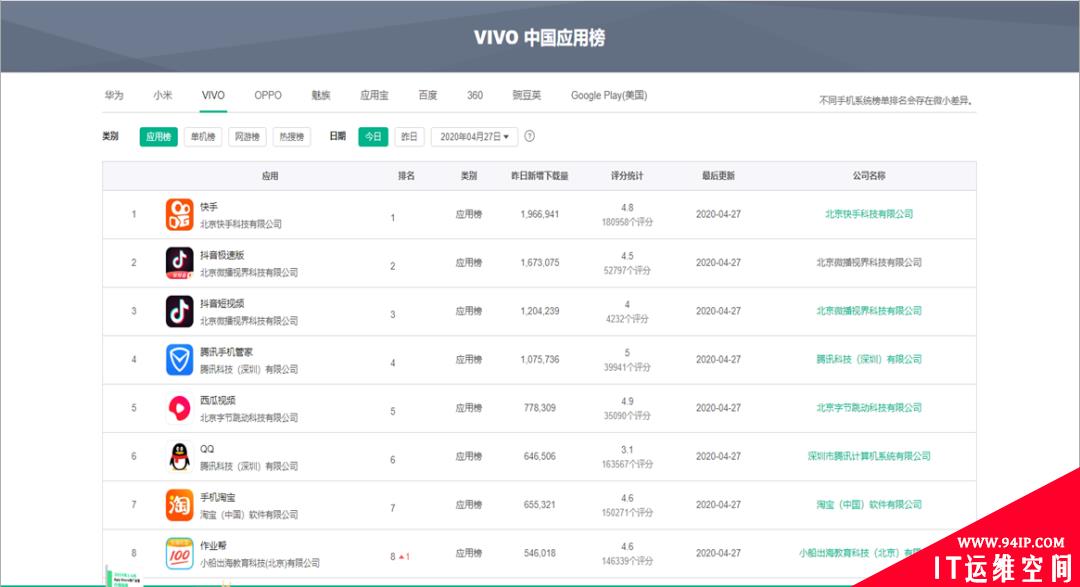Click the 西瓜视频 app name
1080x587 pixels.
point(218,400)
